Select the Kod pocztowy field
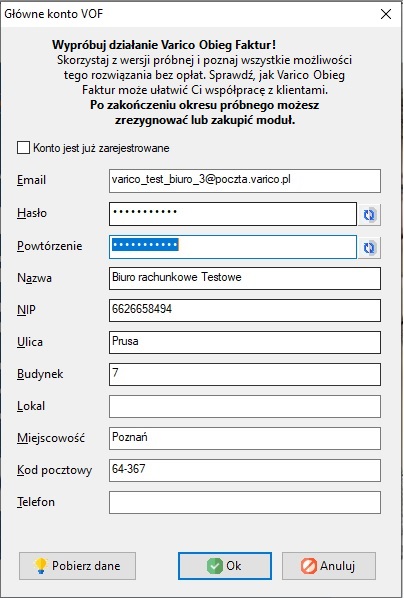Screen dimensions: 404x598 click(245, 471)
